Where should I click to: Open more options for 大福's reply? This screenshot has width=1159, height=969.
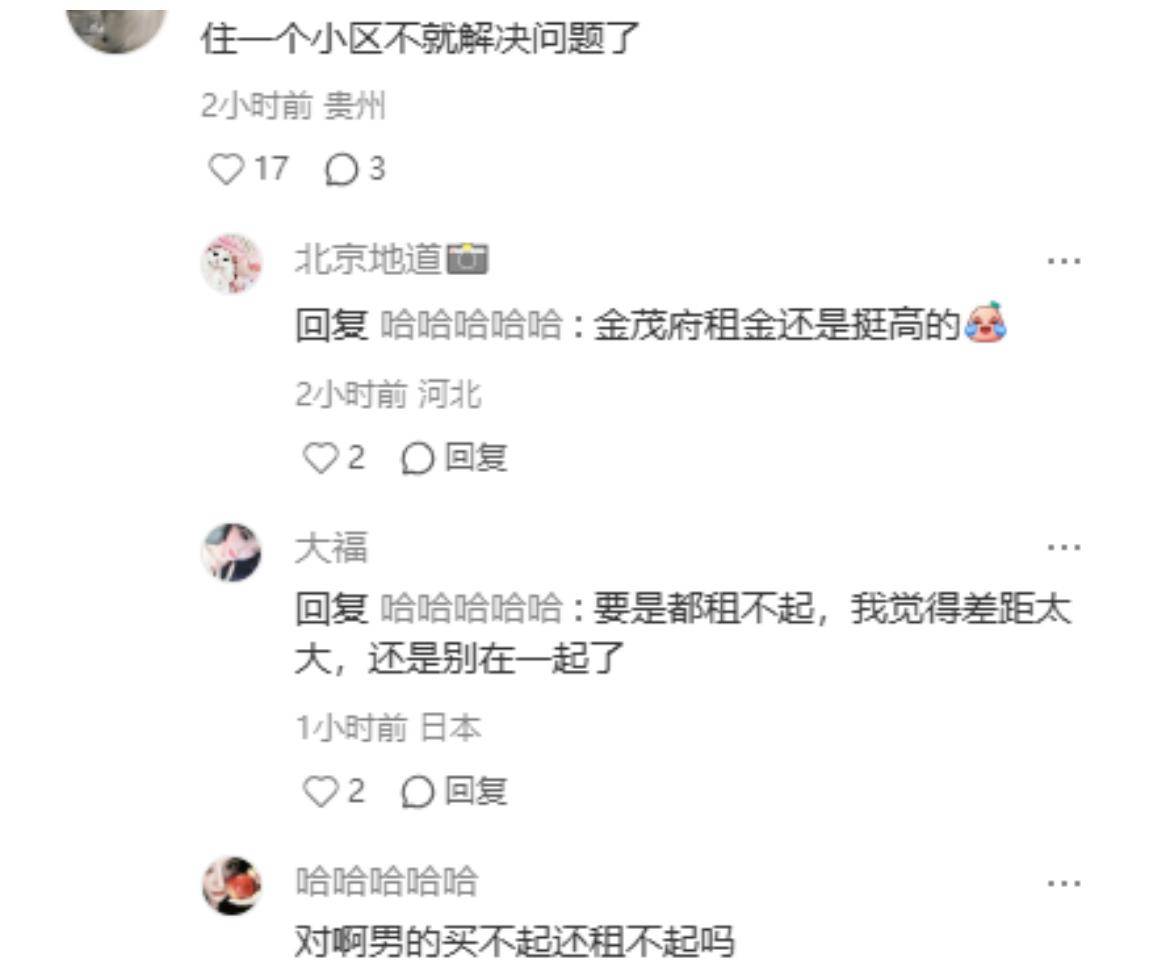[1064, 548]
